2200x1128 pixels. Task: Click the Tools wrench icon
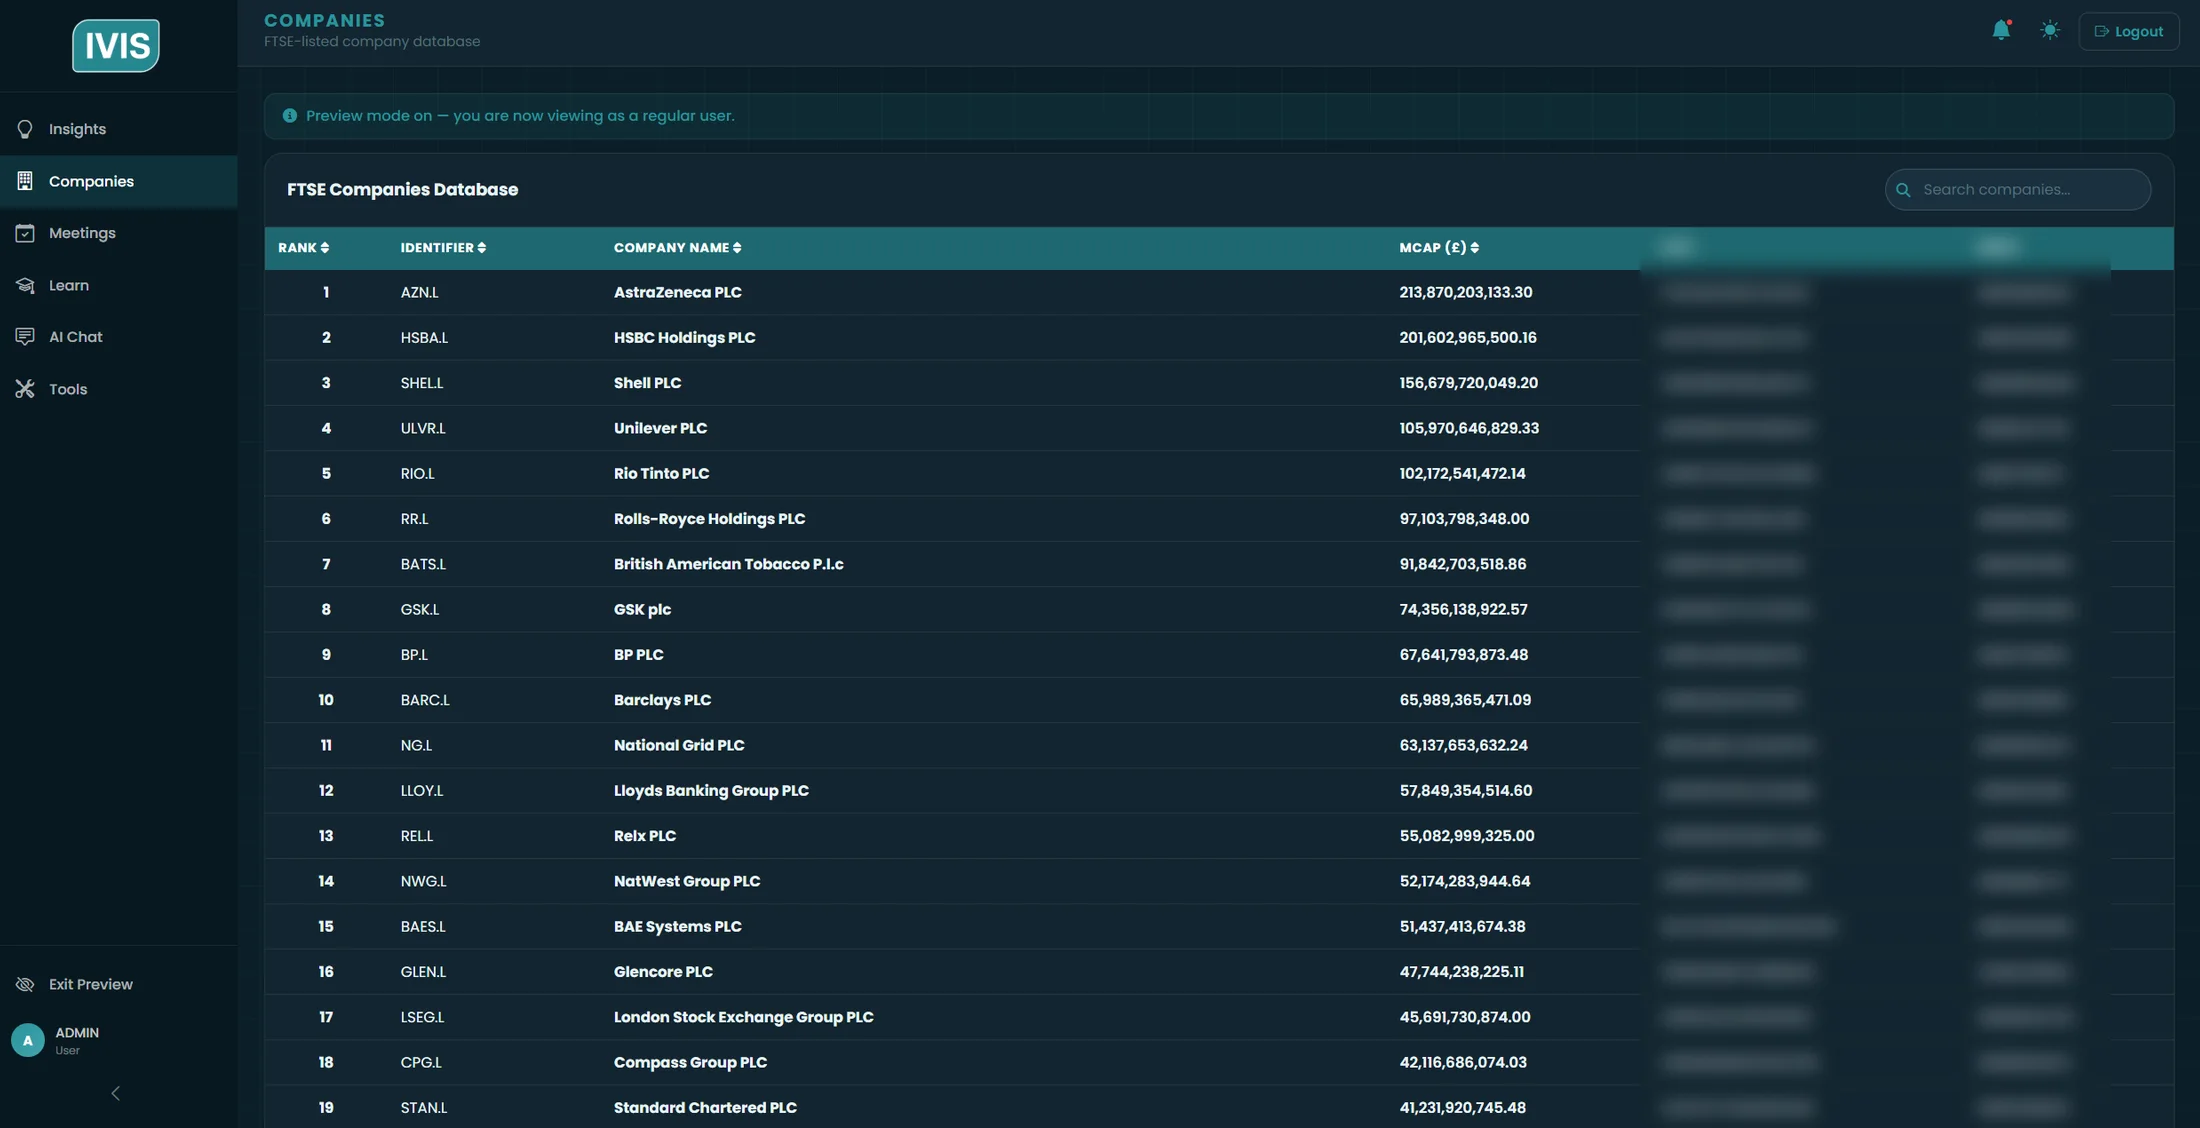[x=25, y=389]
